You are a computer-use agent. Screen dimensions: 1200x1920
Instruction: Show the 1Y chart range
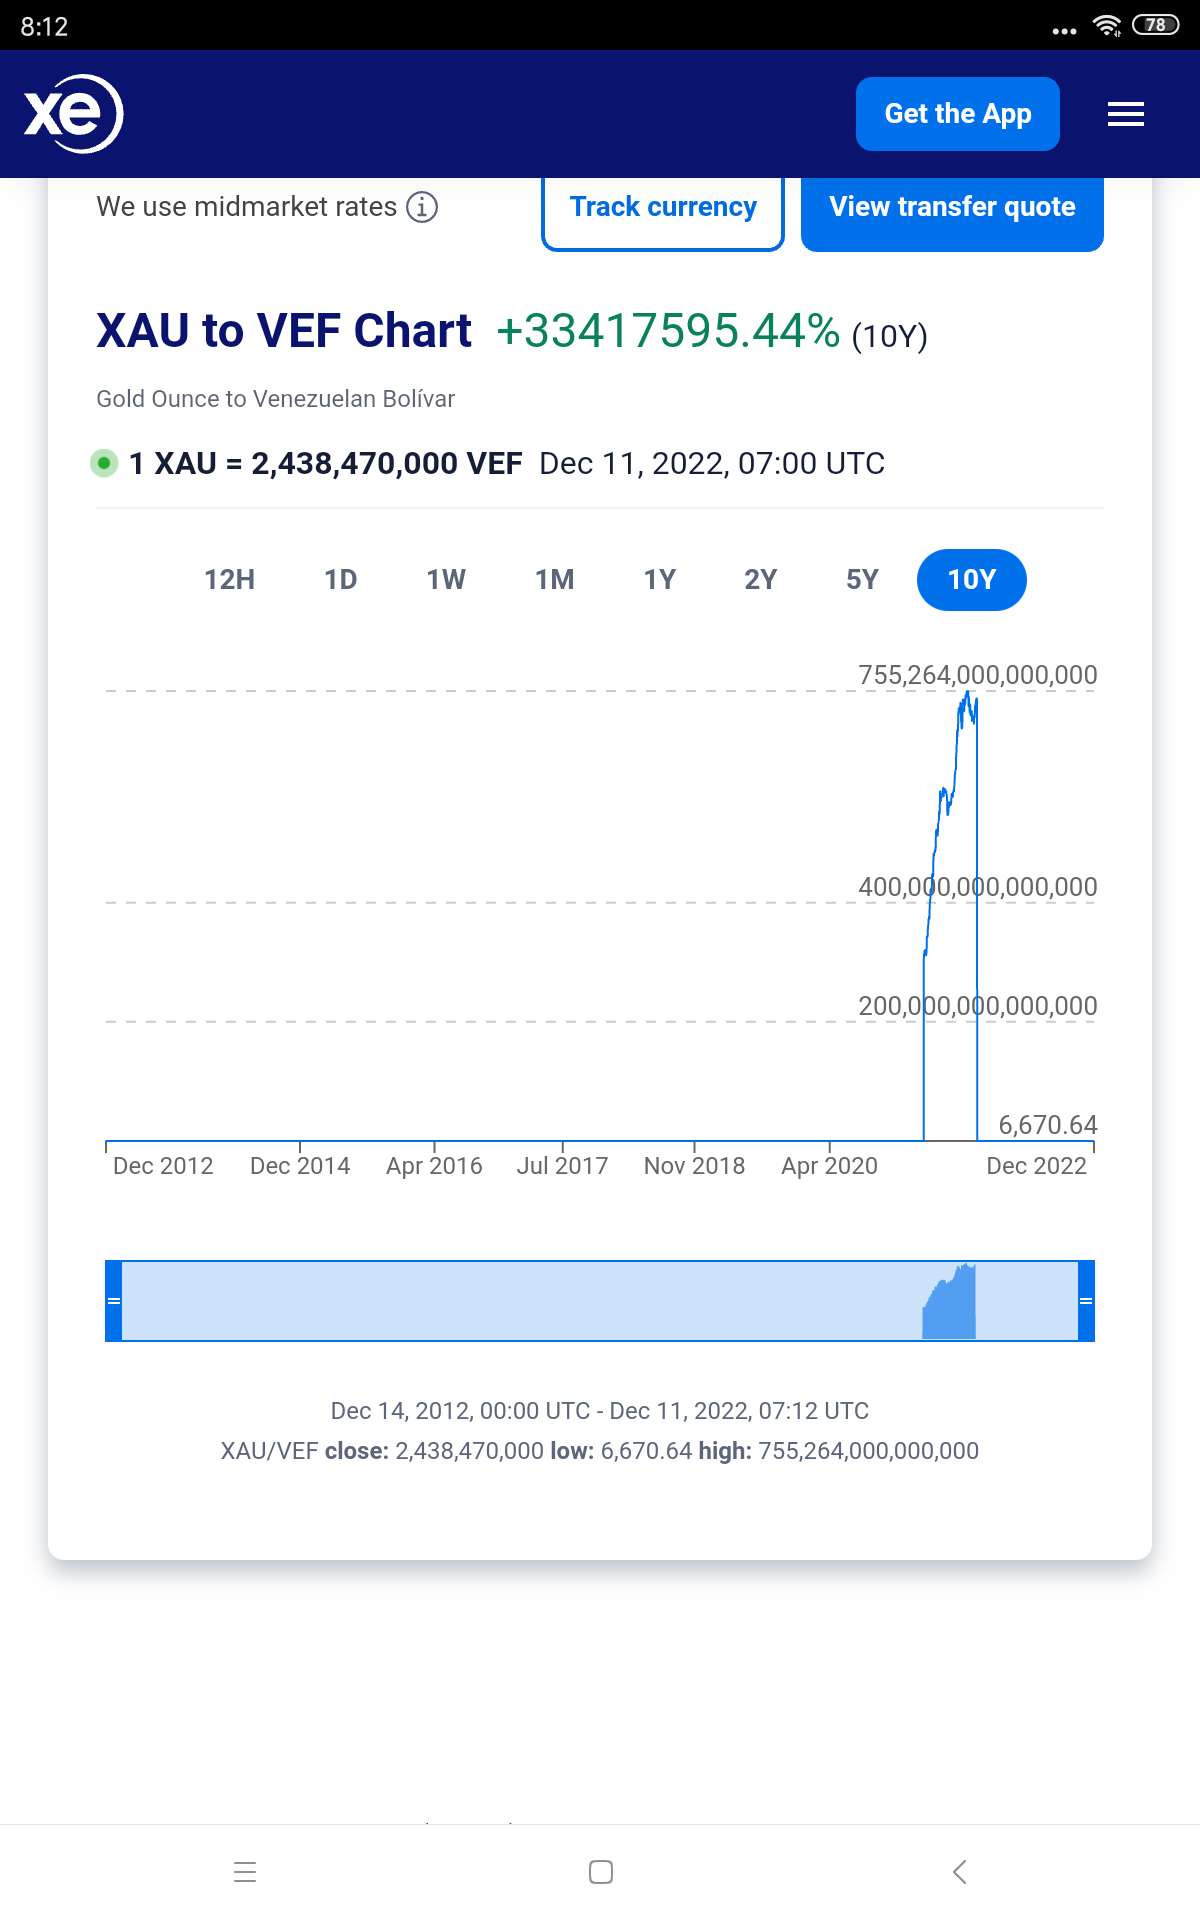[x=659, y=580]
